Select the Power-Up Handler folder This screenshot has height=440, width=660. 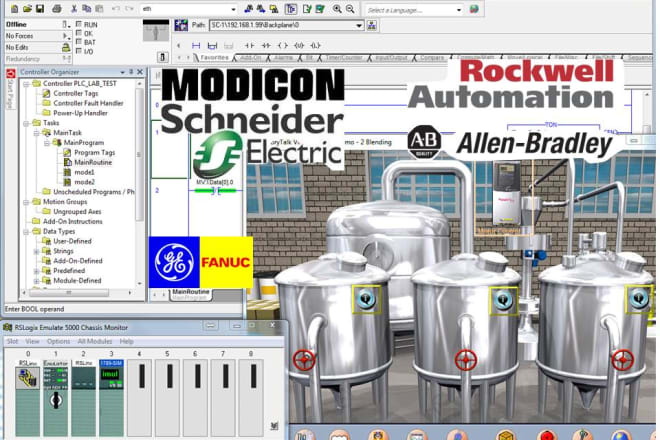pyautogui.click(x=75, y=113)
